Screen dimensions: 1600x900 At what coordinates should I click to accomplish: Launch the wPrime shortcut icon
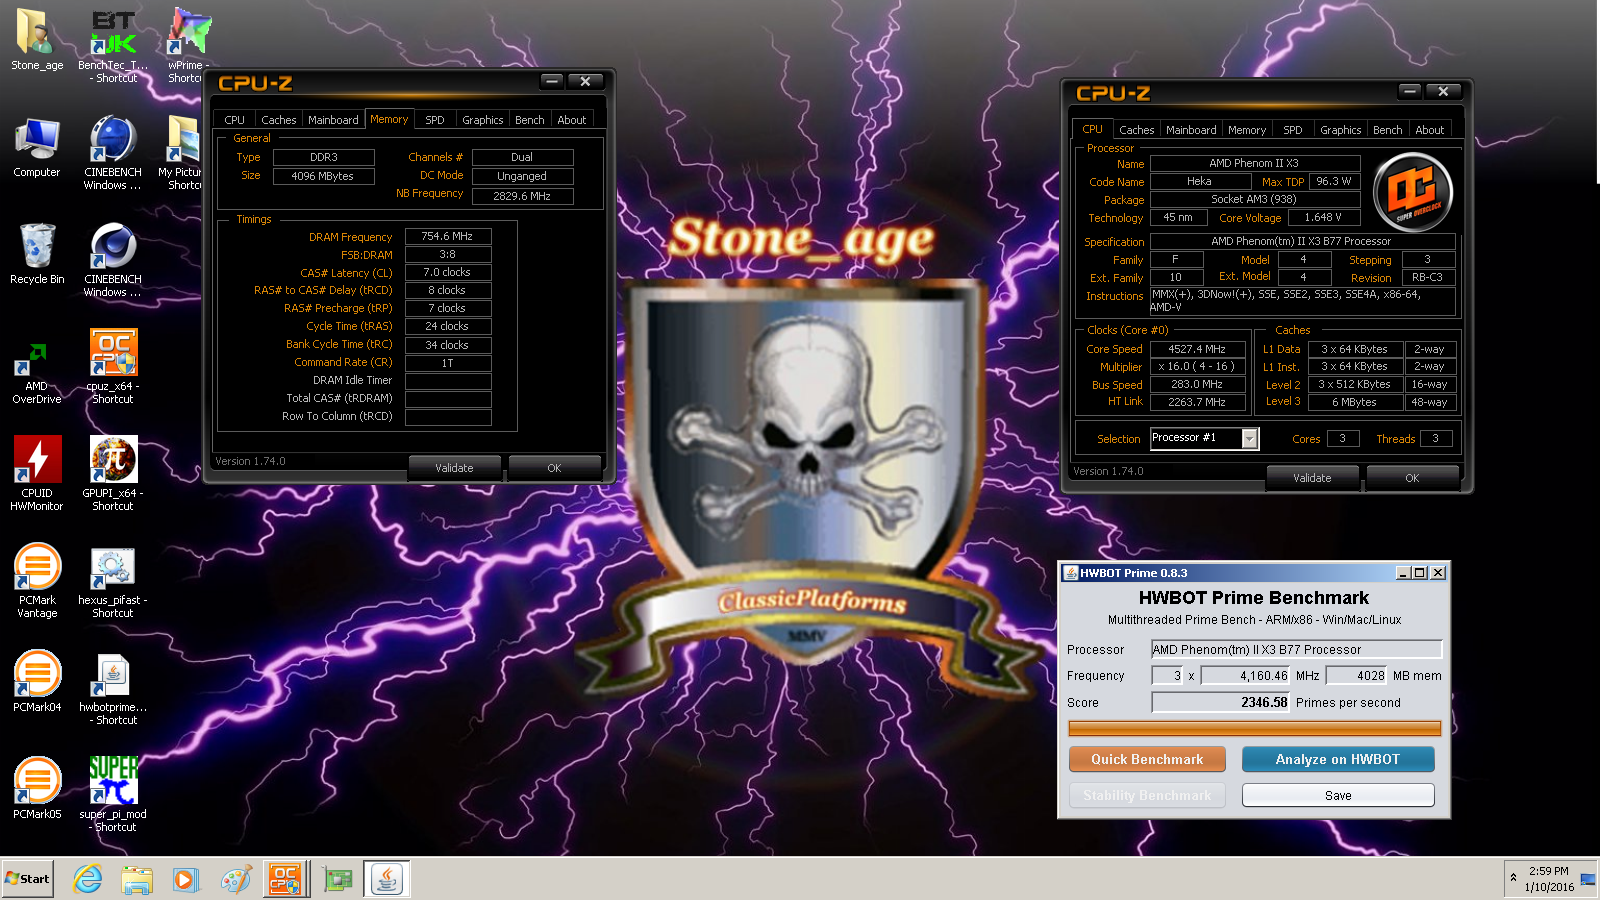187,45
